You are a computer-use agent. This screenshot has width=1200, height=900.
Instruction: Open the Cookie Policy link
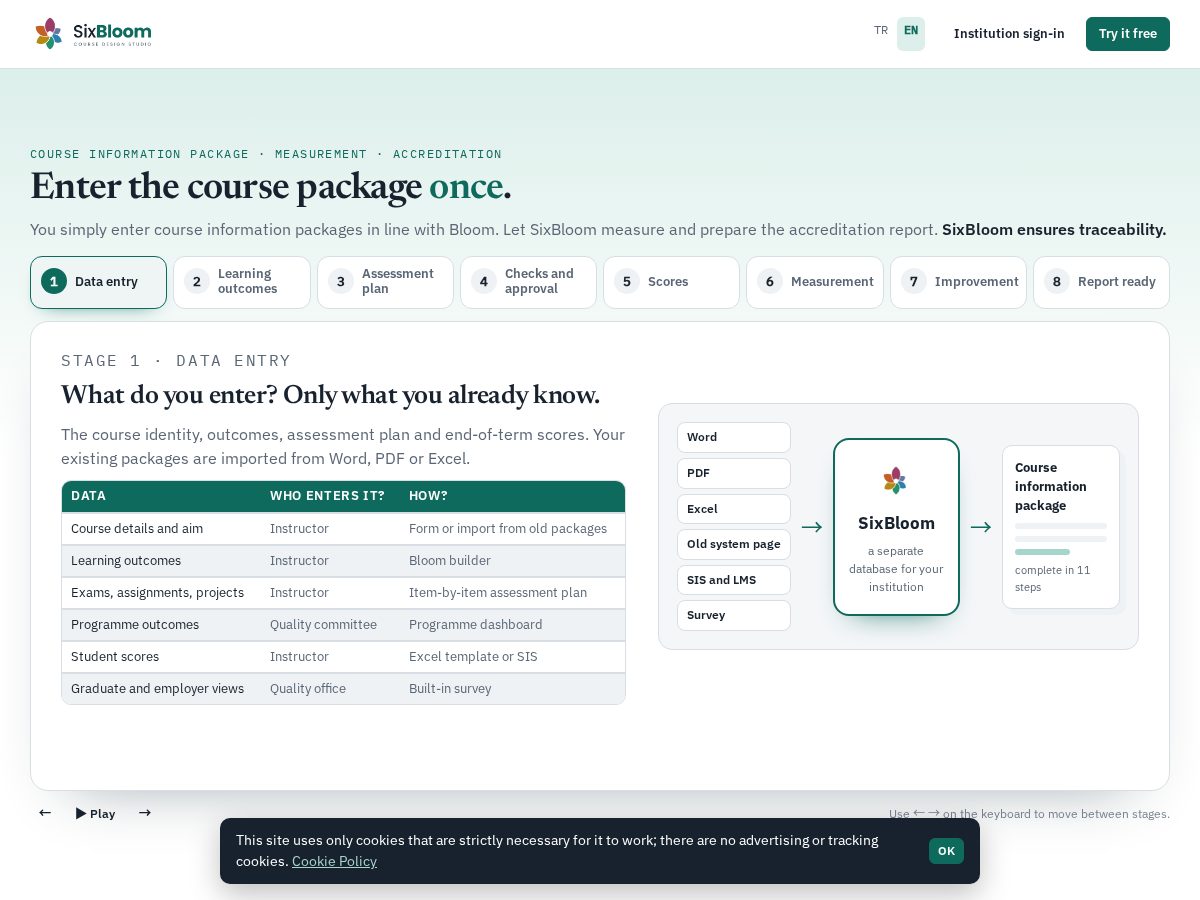tap(334, 861)
